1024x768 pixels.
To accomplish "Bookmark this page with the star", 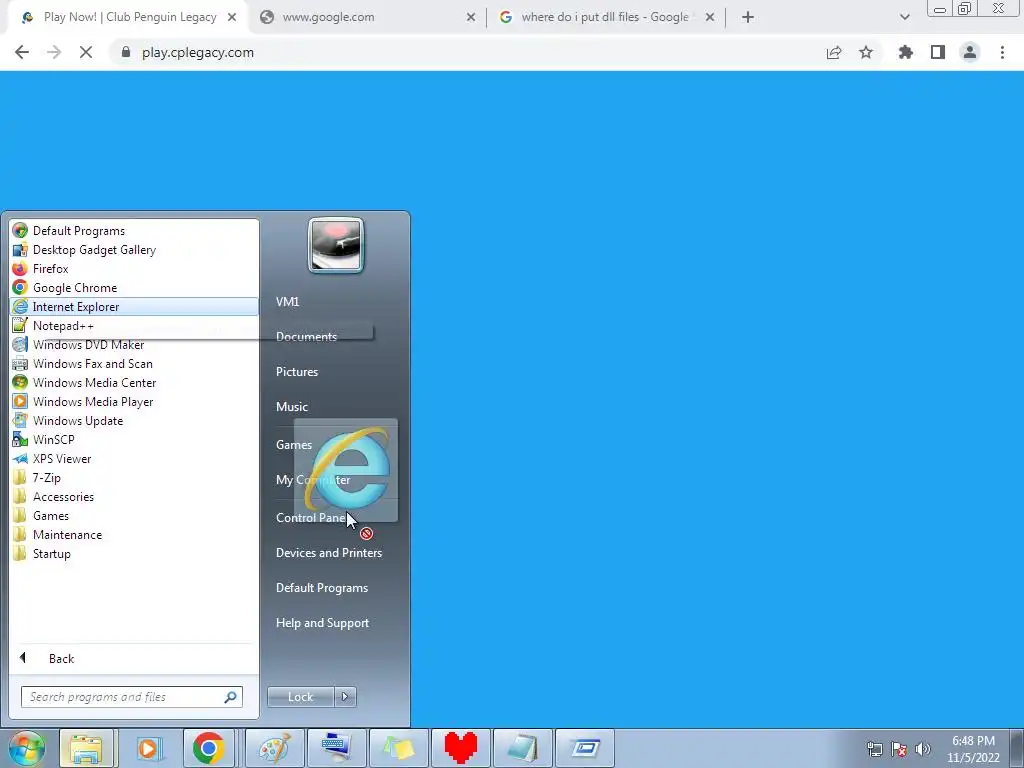I will tap(866, 52).
